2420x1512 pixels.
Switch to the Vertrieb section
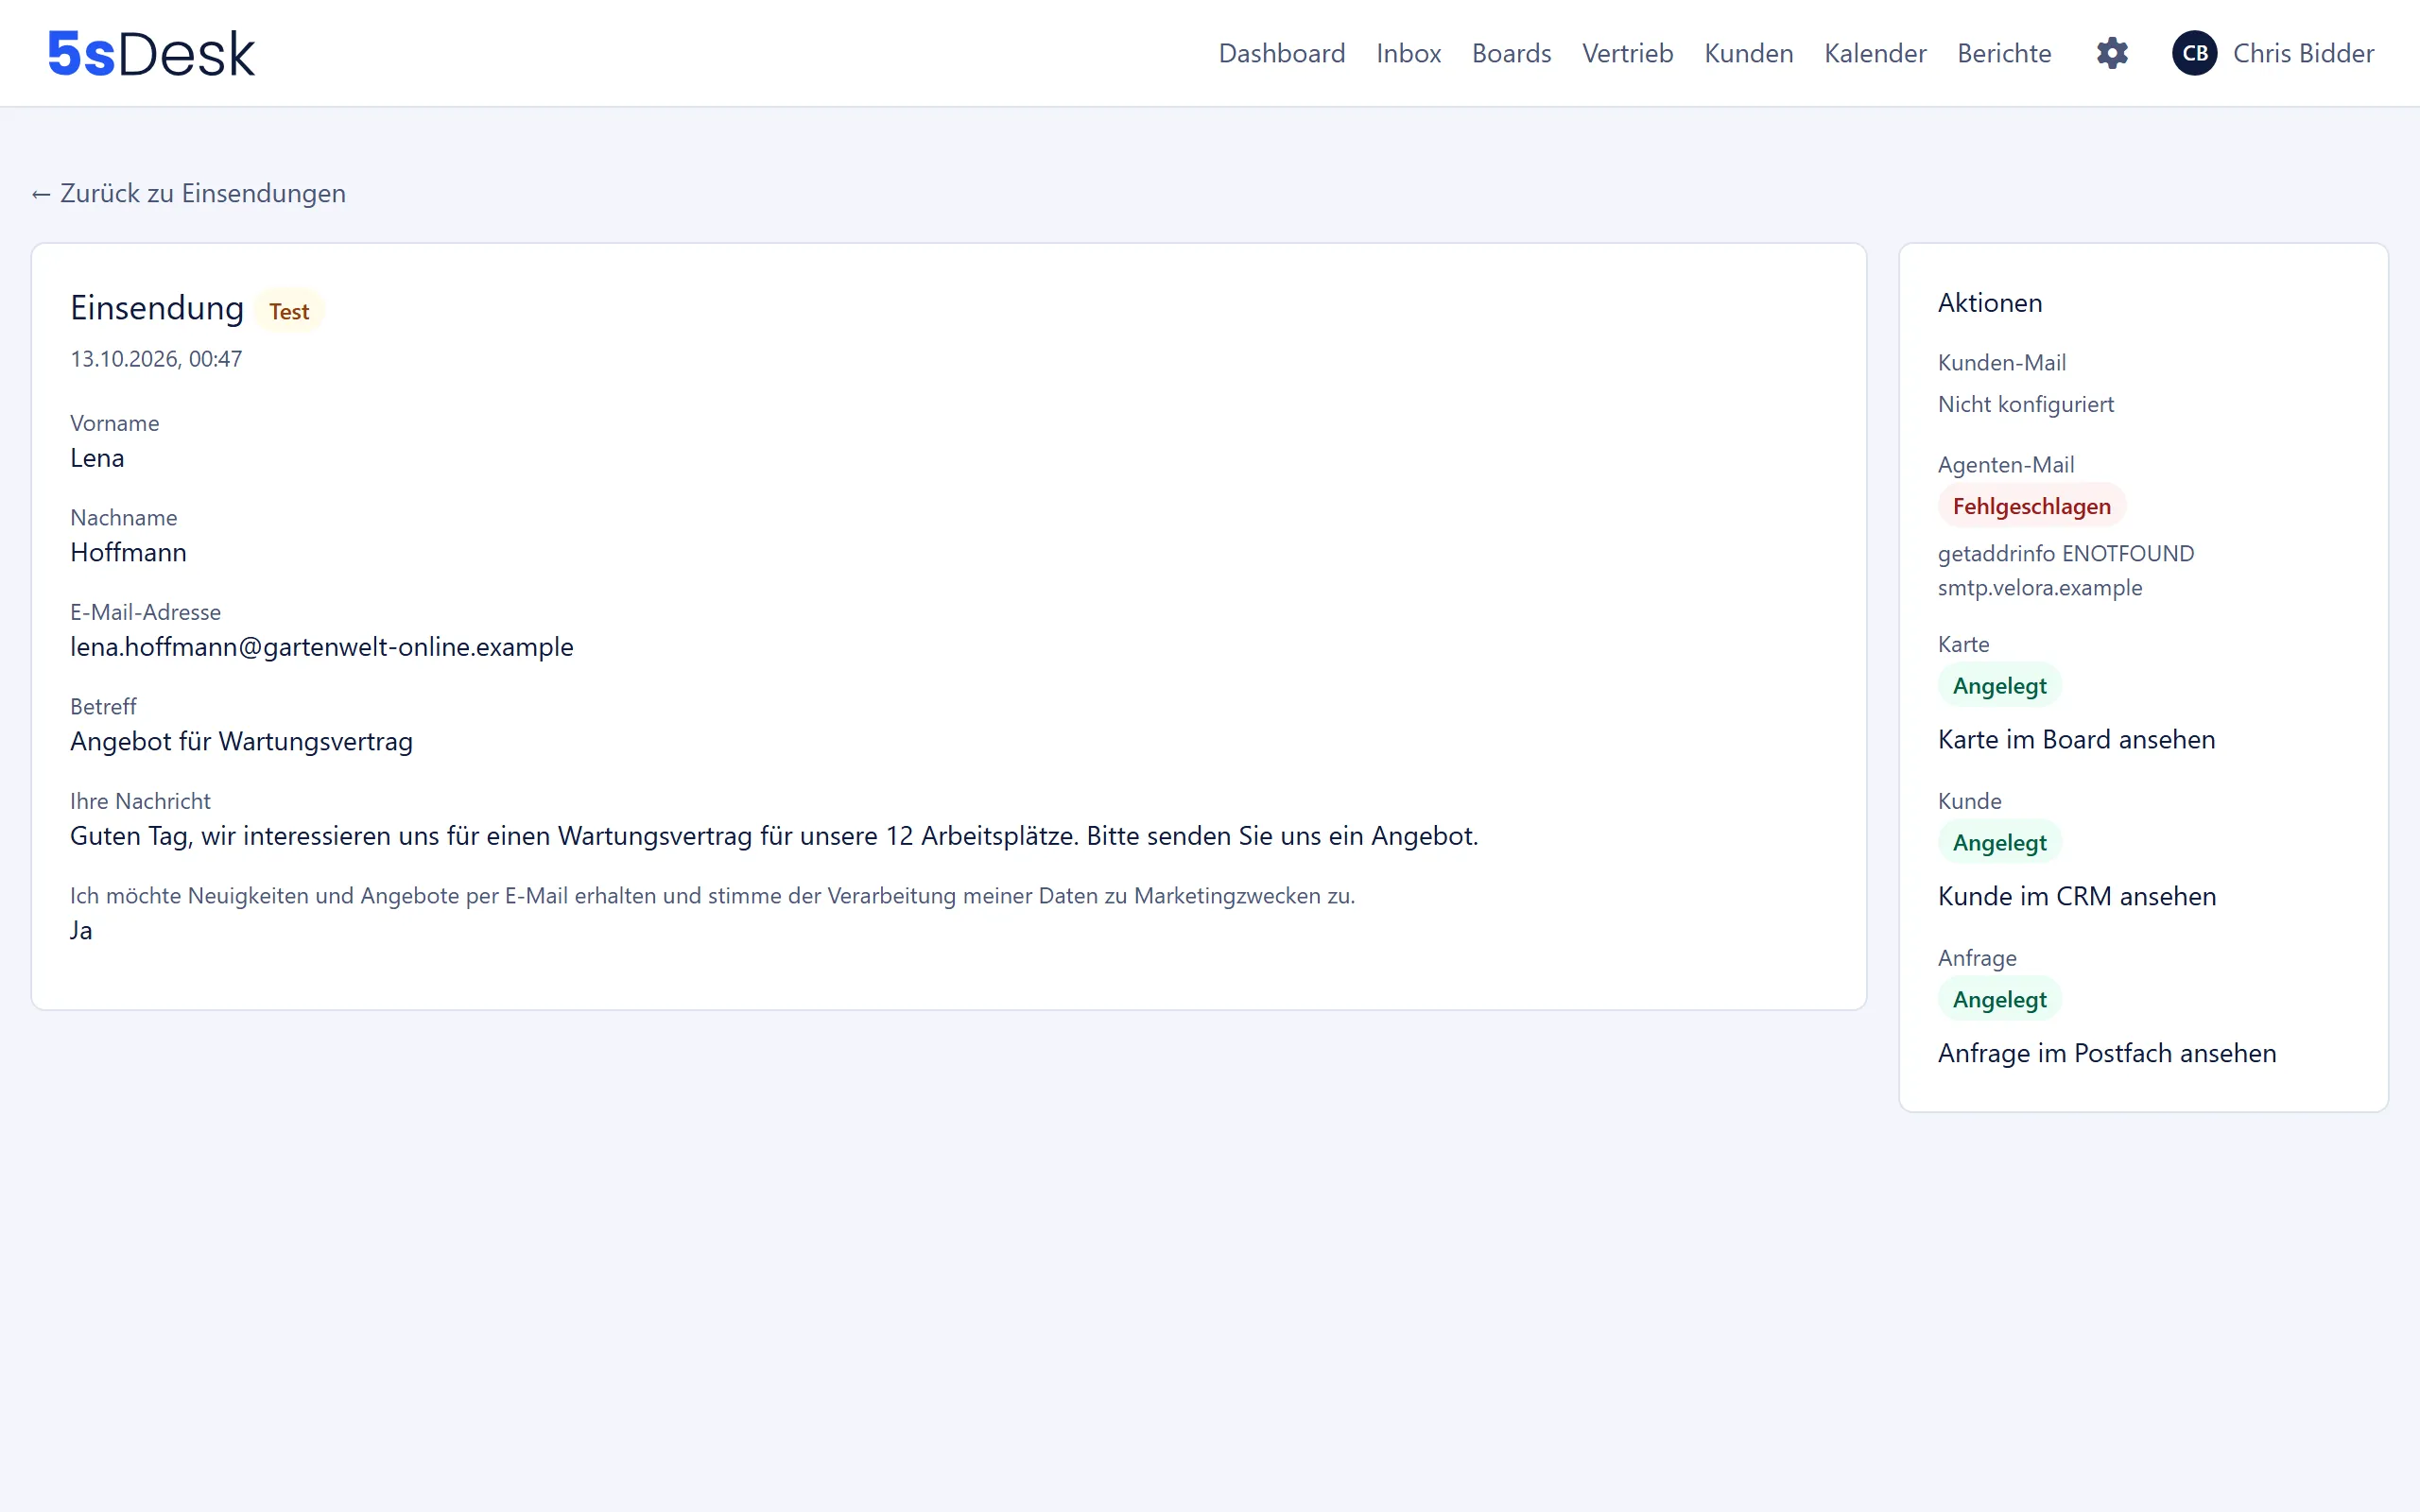[x=1627, y=53]
